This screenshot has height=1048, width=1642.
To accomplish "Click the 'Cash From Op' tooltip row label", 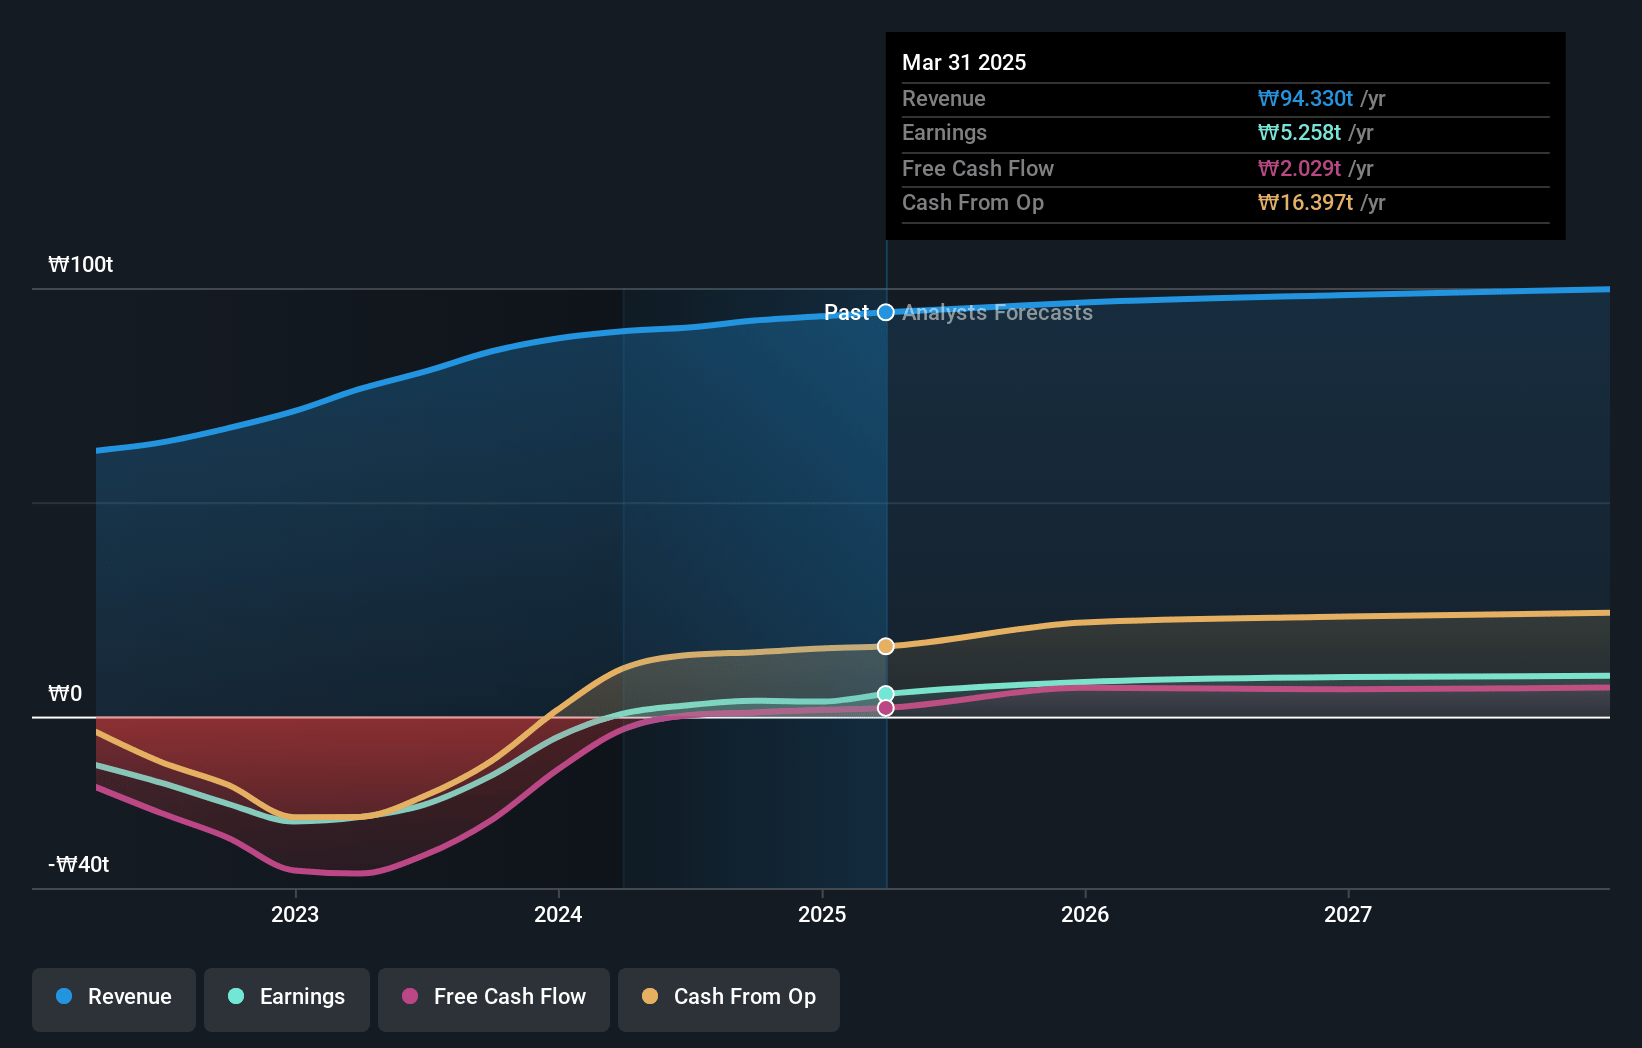I will pyautogui.click(x=973, y=203).
